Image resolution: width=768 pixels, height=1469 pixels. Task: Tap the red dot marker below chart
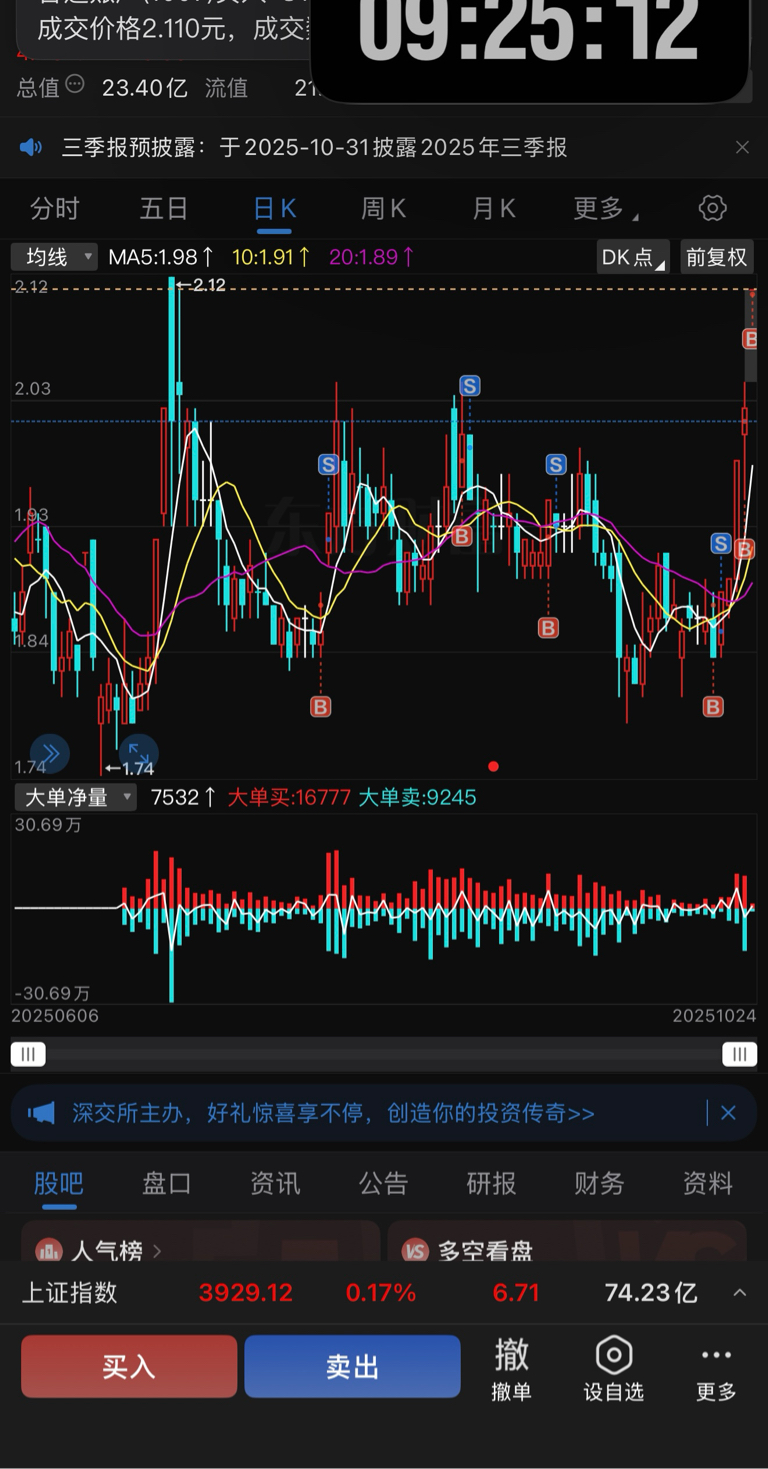point(493,766)
